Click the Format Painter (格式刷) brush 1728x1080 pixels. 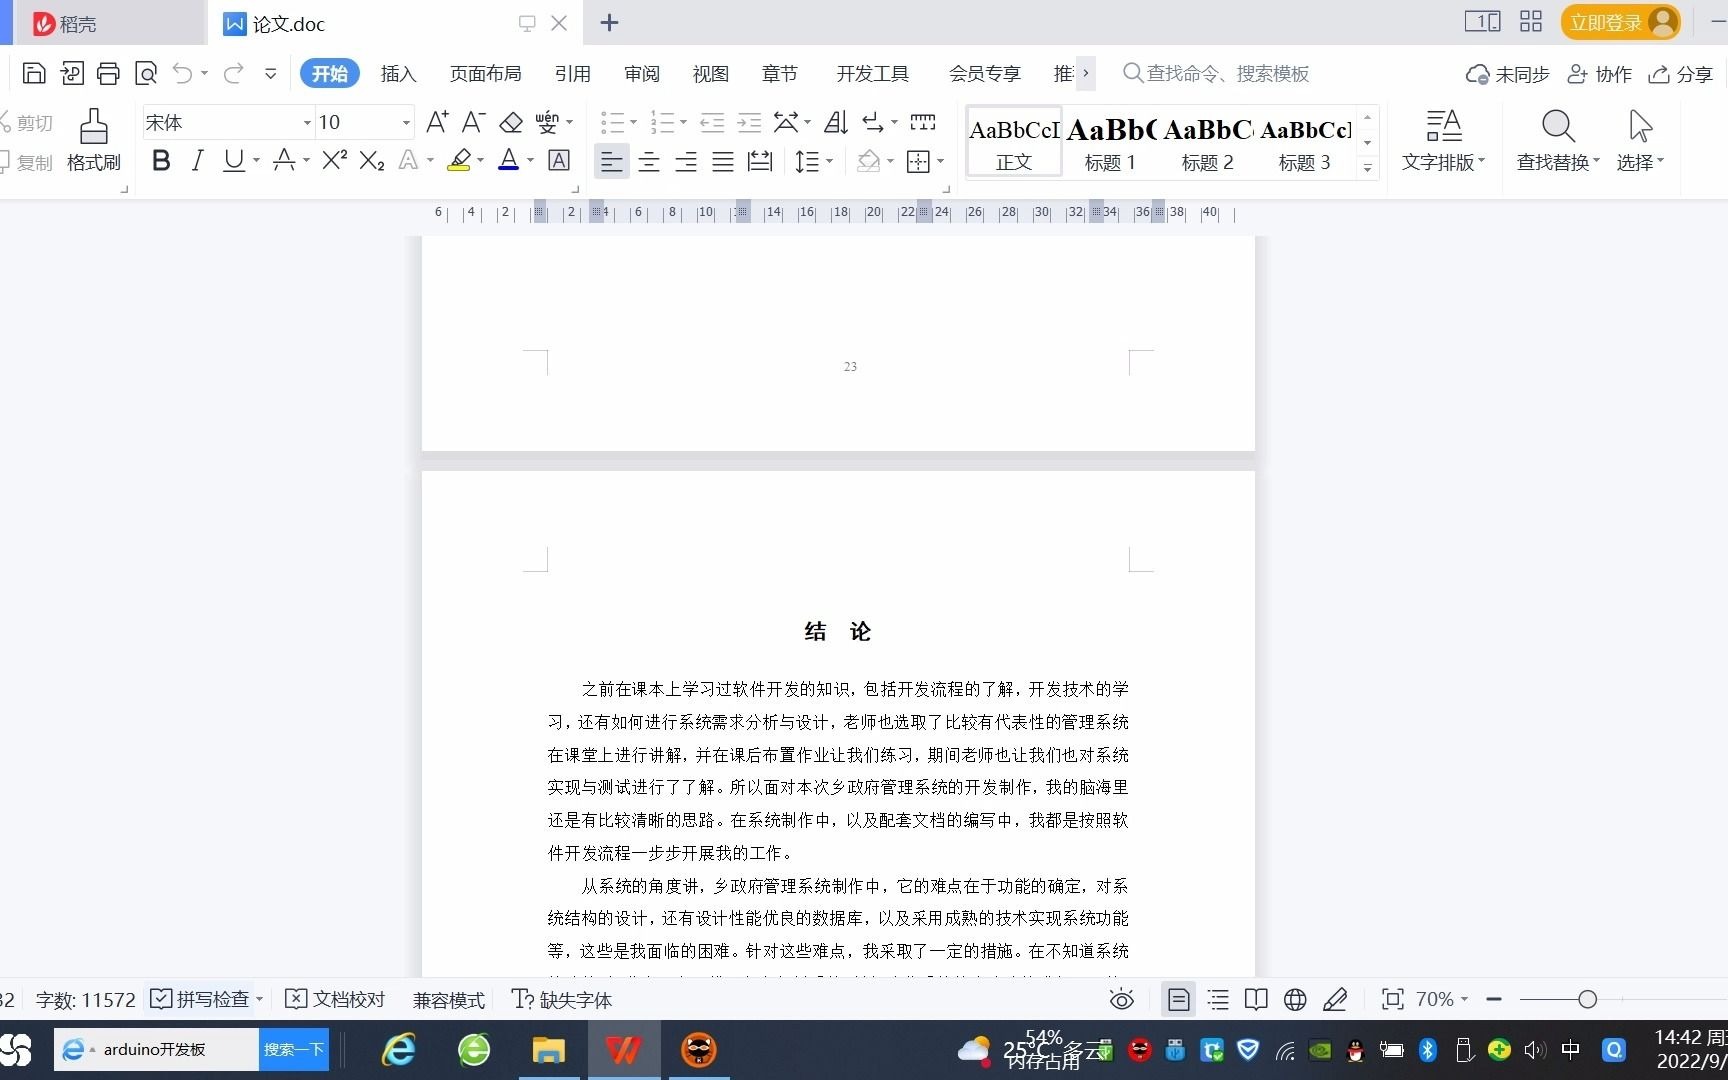pos(94,127)
